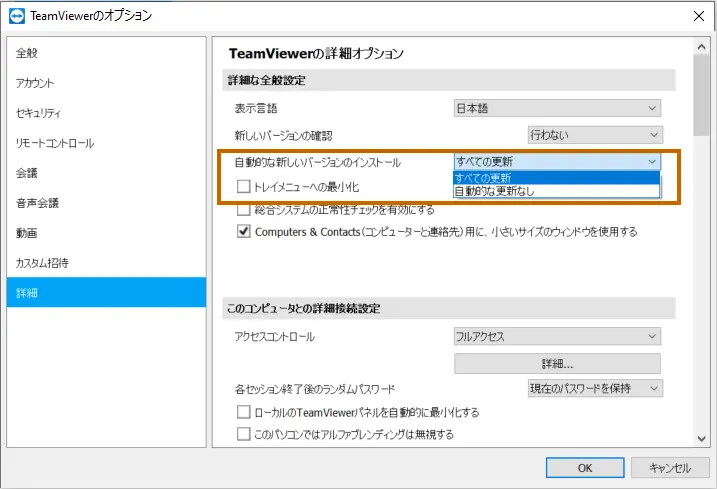This screenshot has width=717, height=489.
Task: Open 音声会議 settings page
Action: click(106, 203)
